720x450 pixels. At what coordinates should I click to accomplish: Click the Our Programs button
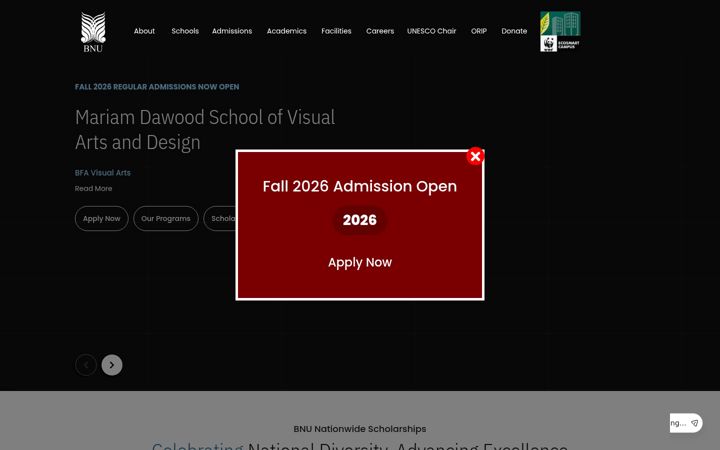point(166,219)
